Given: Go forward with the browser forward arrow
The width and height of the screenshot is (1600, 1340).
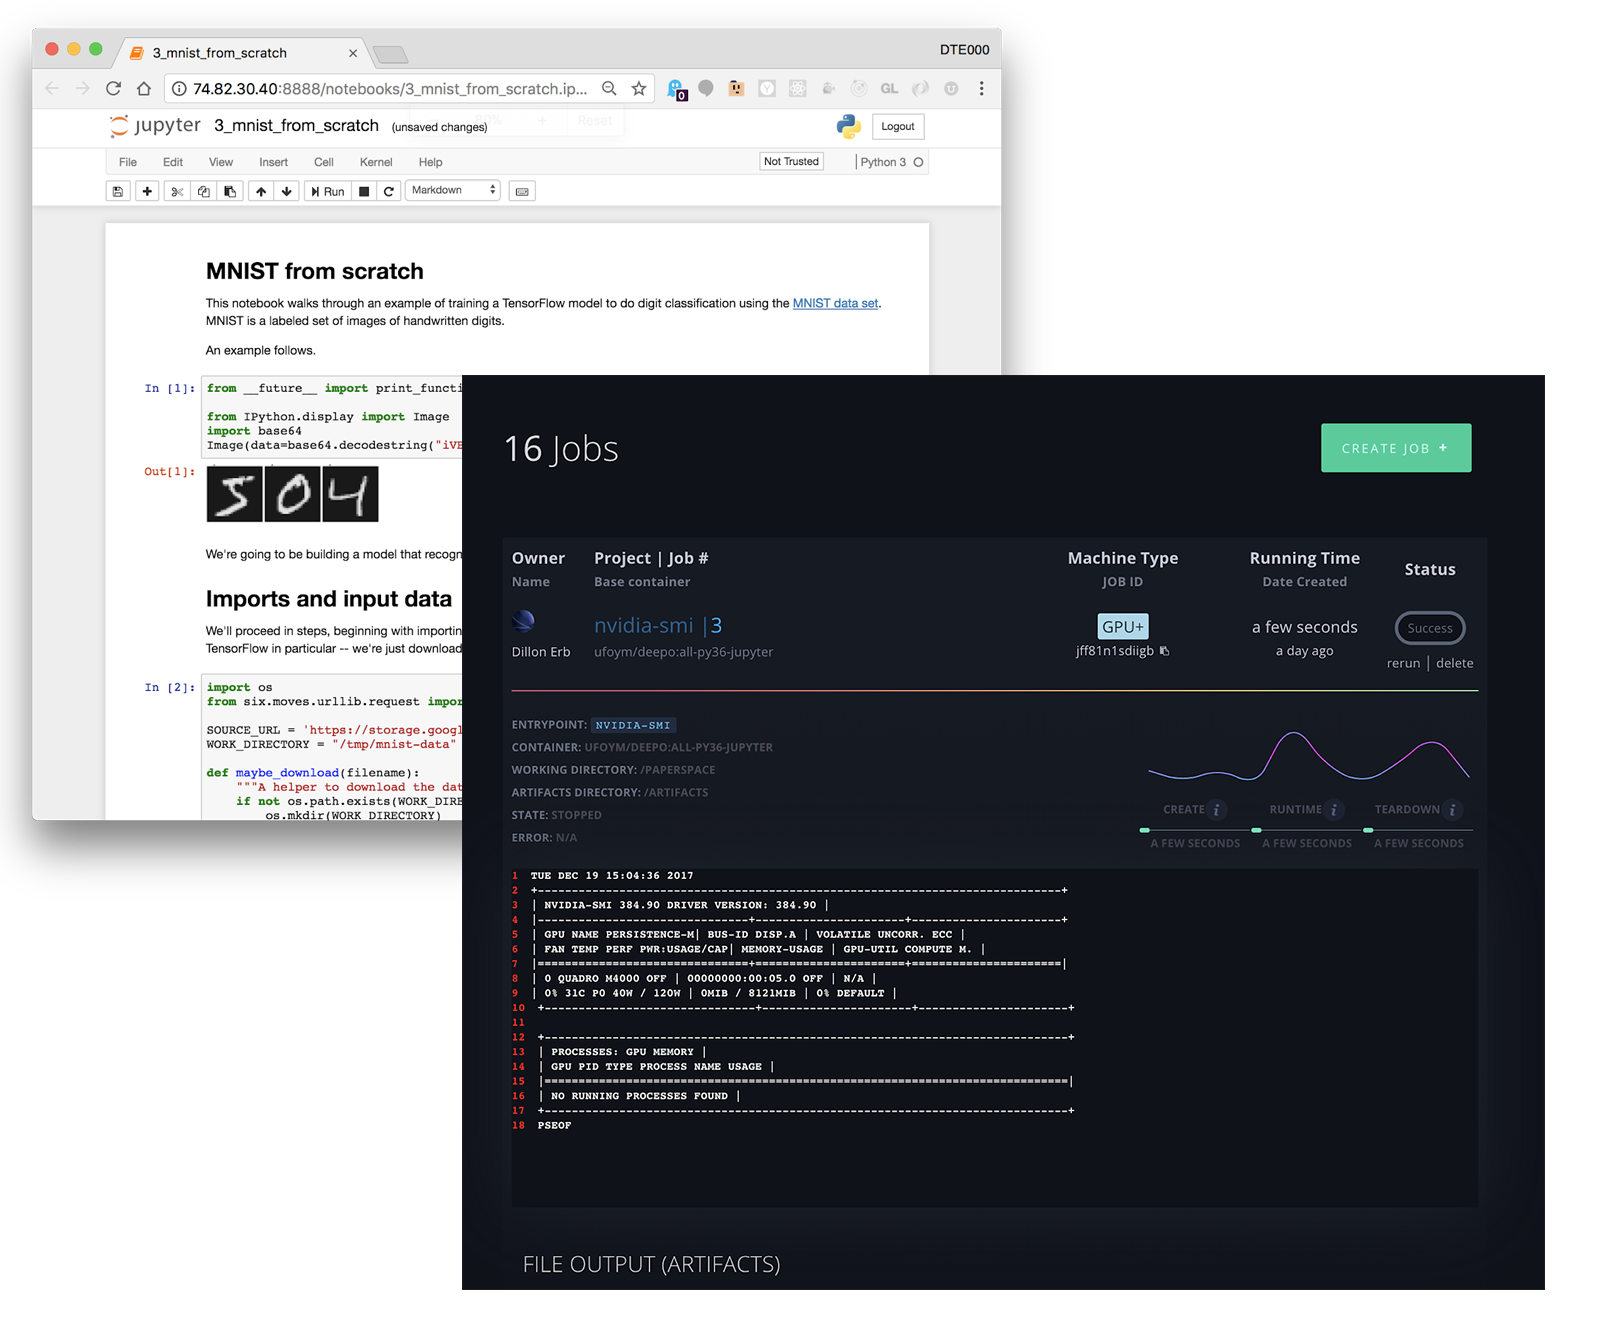Looking at the screenshot, I should (82, 88).
